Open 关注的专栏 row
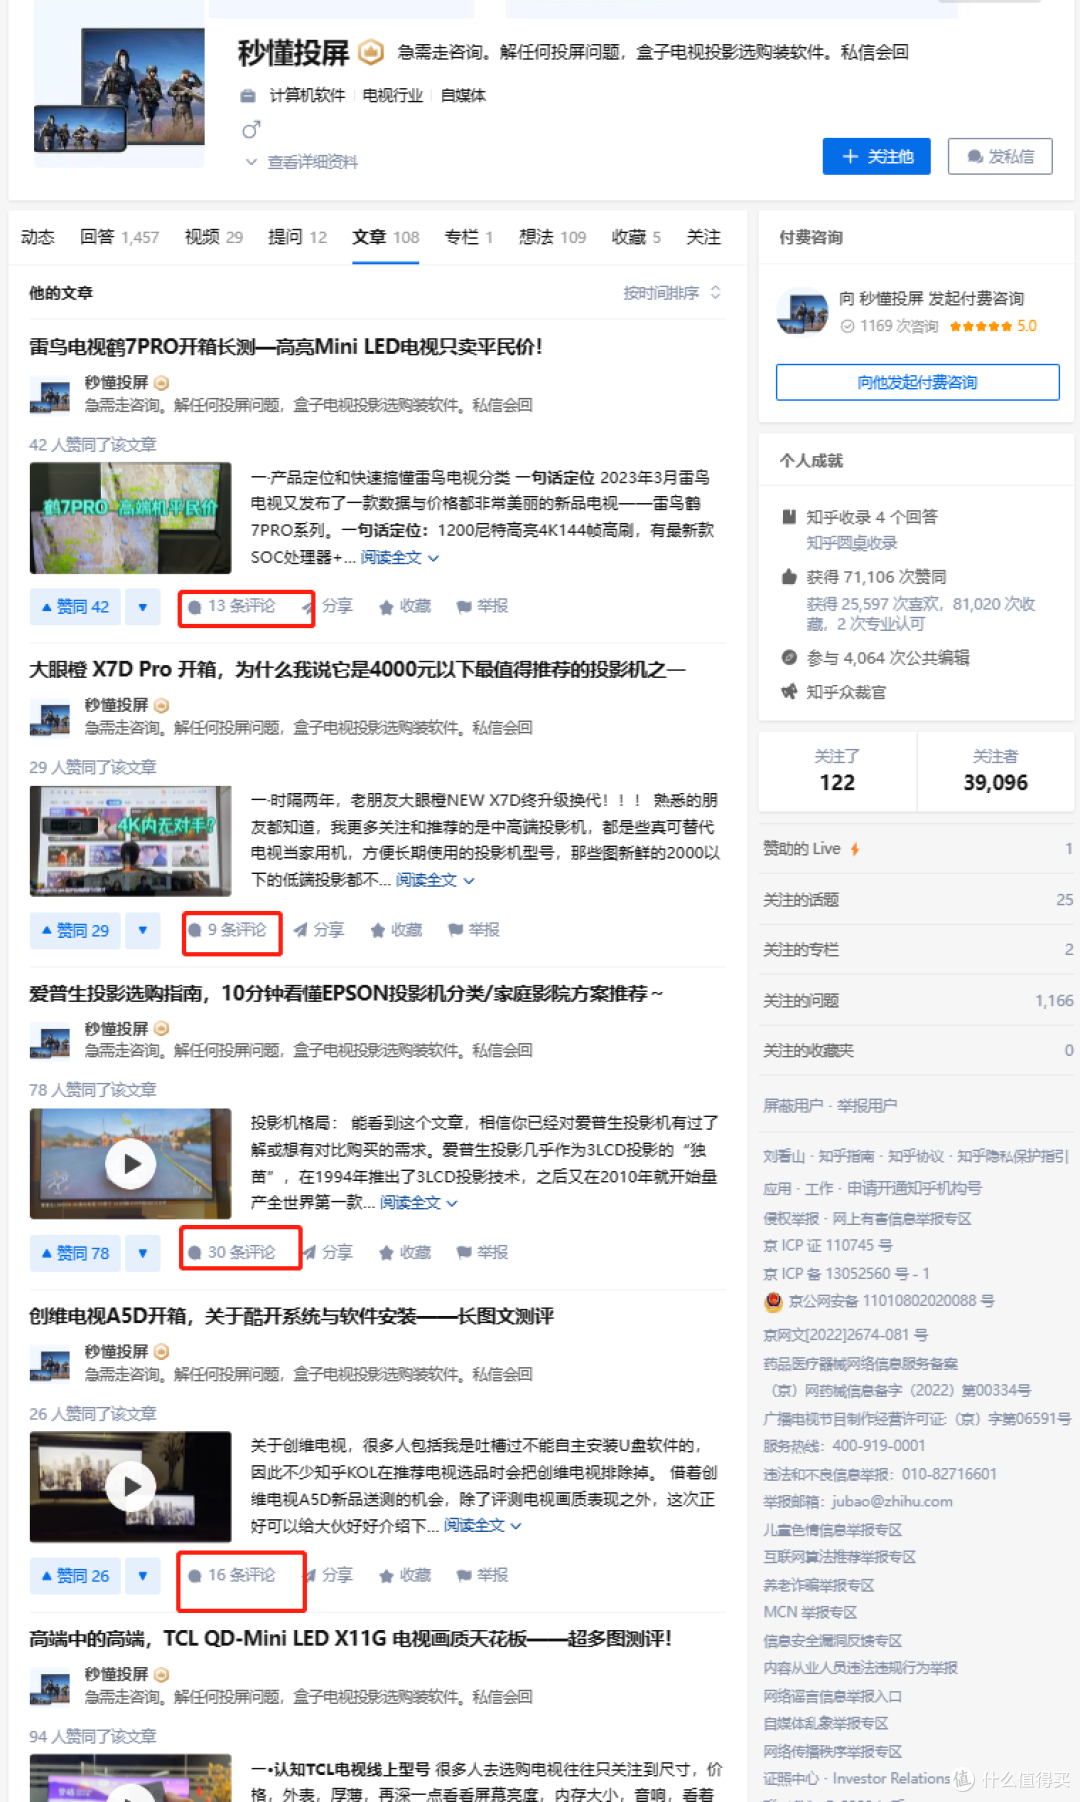The image size is (1080, 1802). [917, 950]
